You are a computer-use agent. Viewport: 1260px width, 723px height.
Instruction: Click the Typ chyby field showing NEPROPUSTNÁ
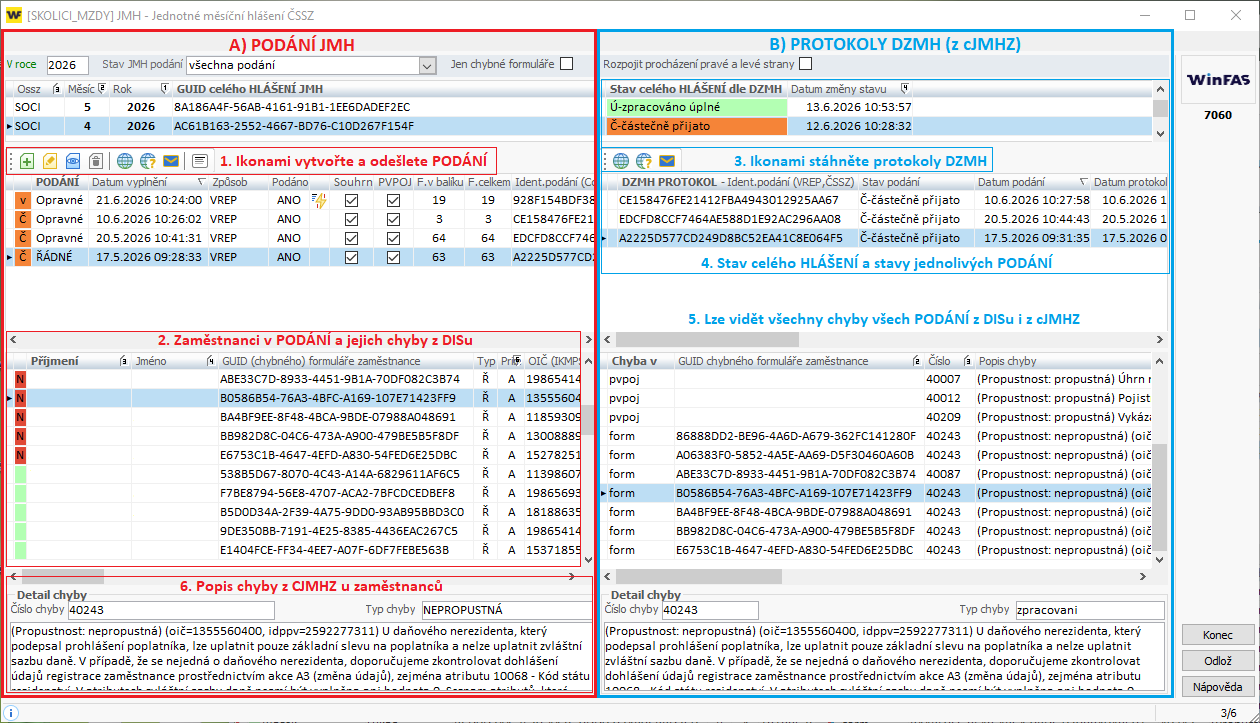505,610
